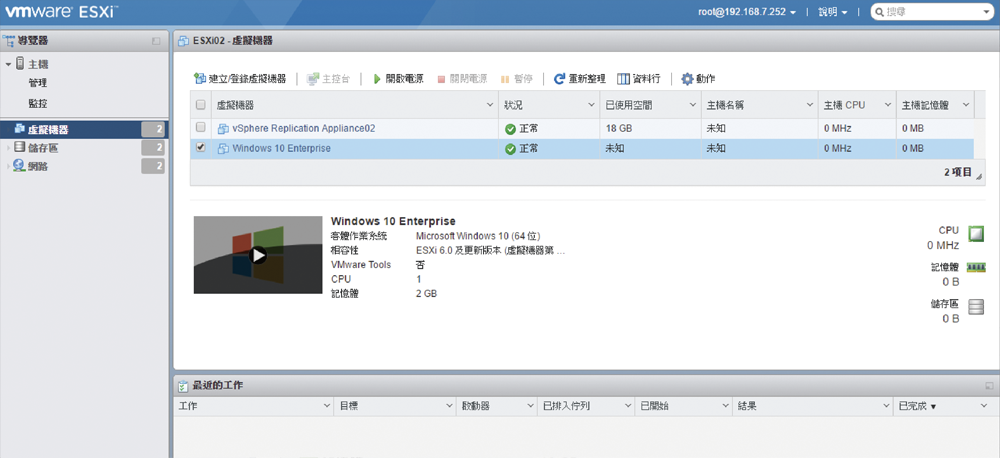Open the Windows 10 Enterprise VM link

[x=281, y=149]
